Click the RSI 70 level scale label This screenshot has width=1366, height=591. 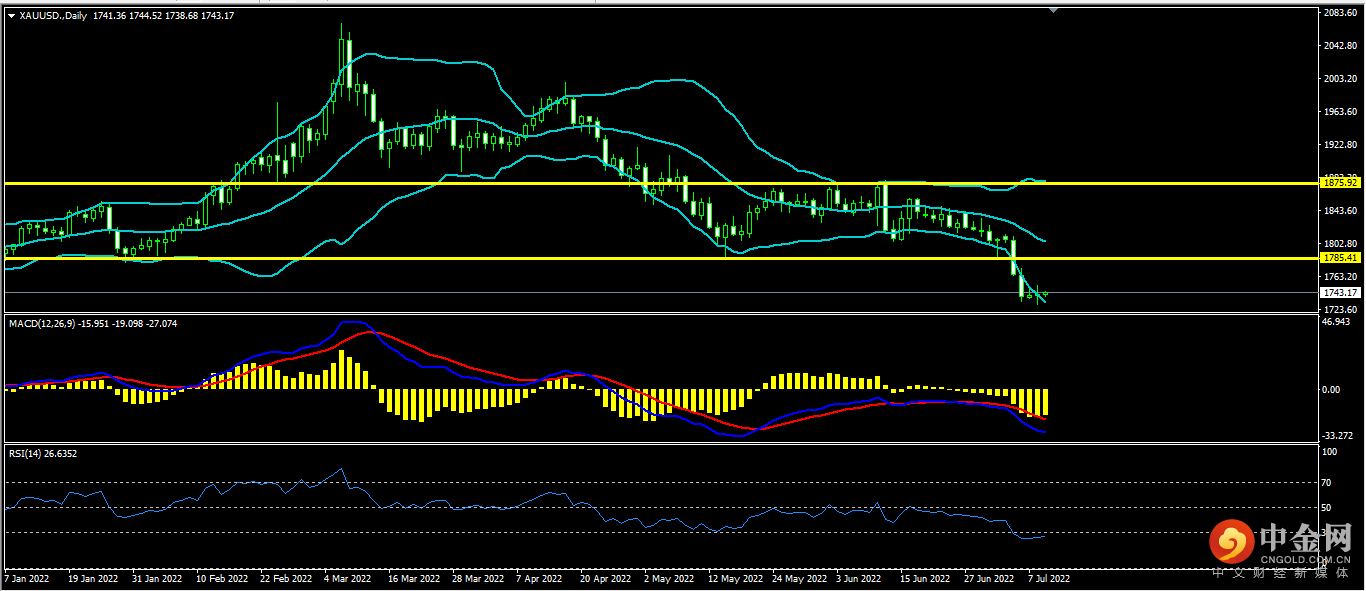point(1327,483)
